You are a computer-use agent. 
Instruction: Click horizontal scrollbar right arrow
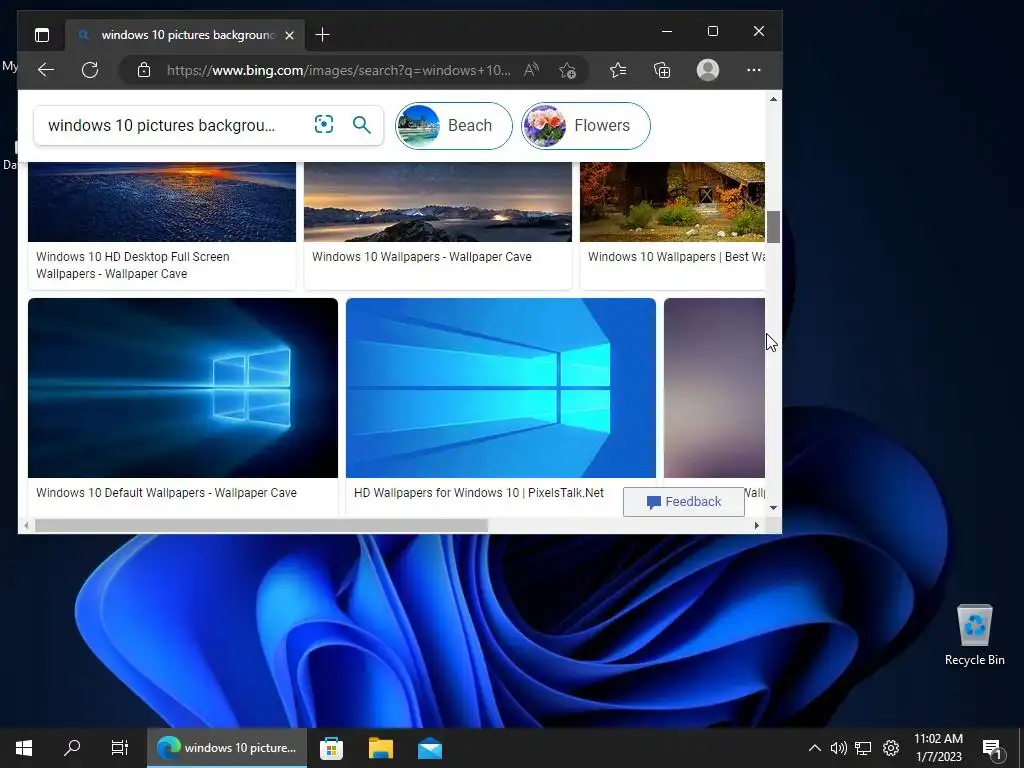(757, 526)
